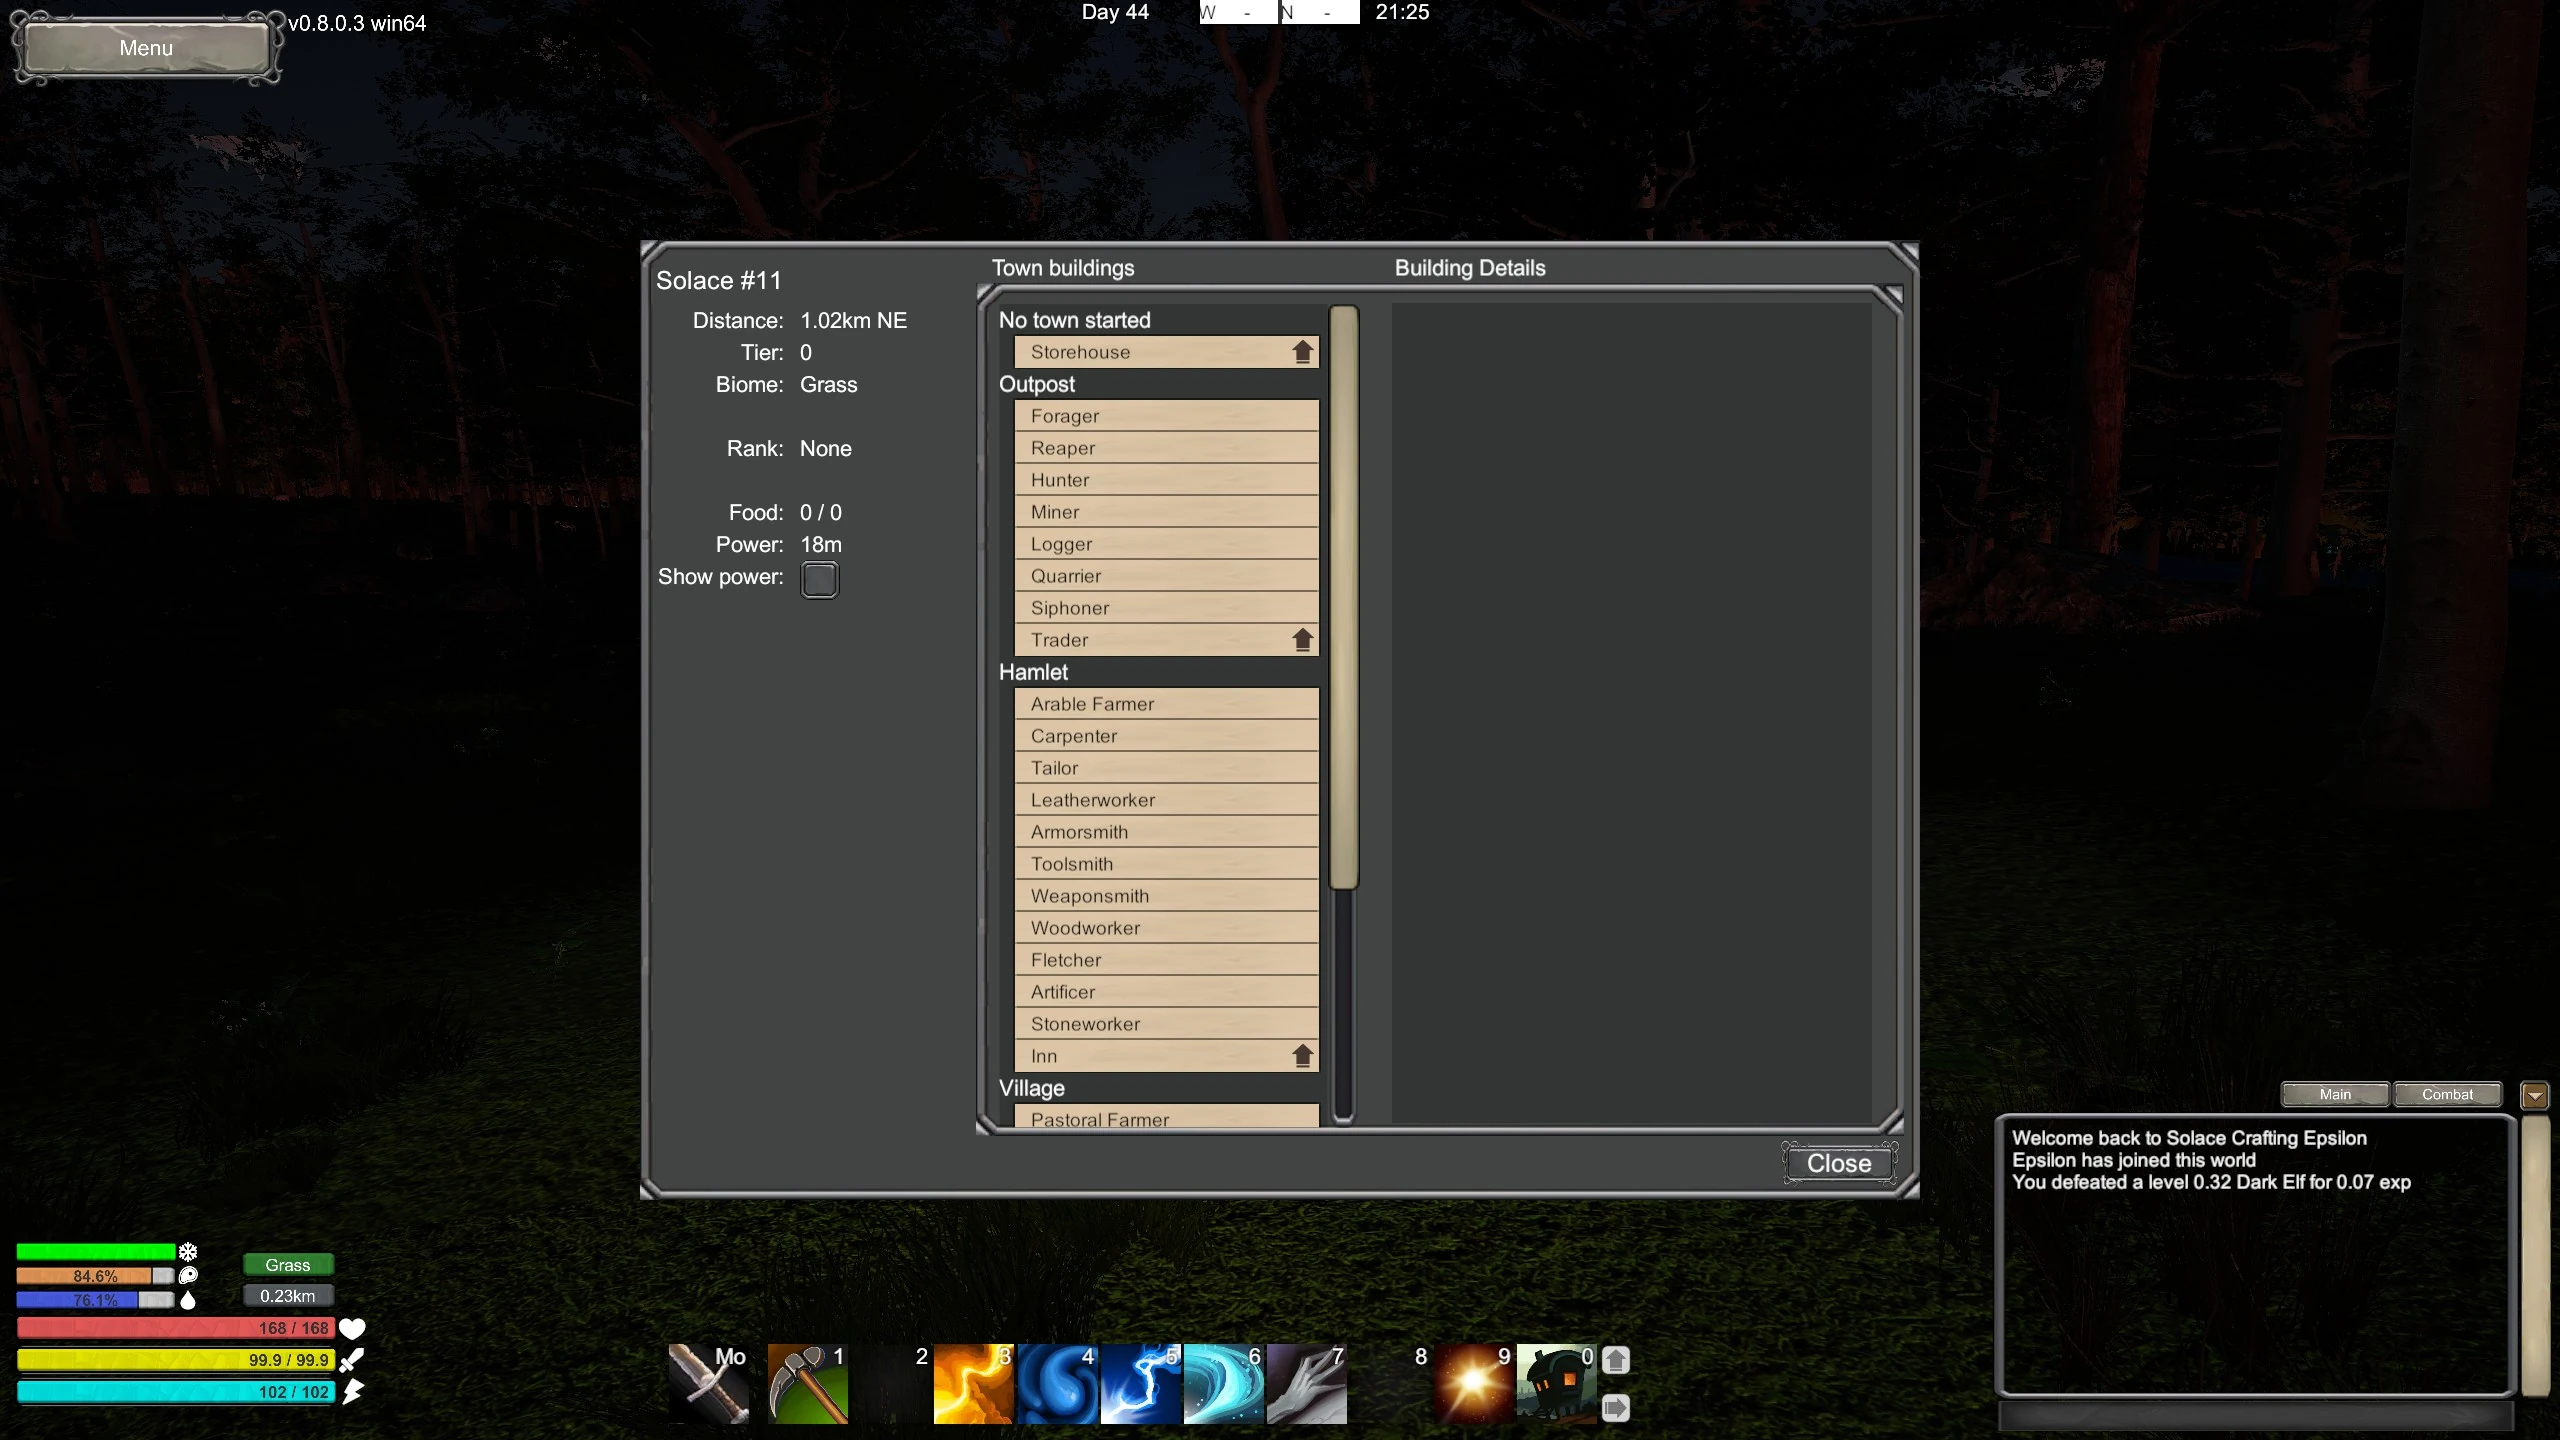Activate the fire spell in slot 3
The height and width of the screenshot is (1440, 2560).
coord(973,1383)
